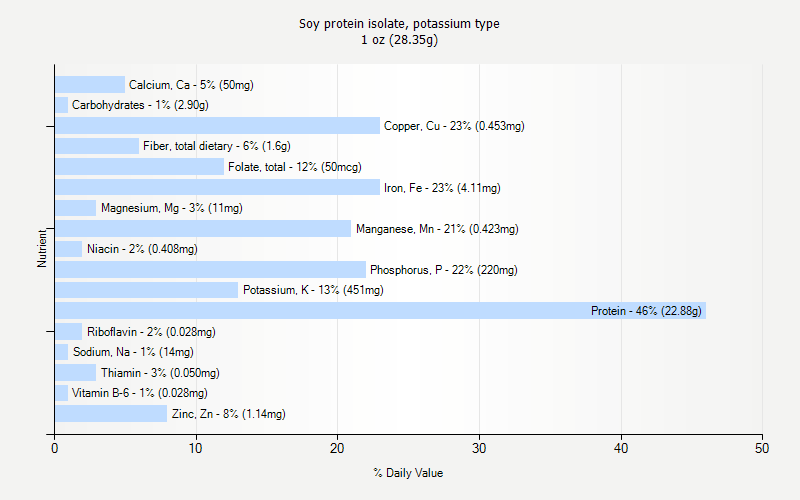Viewport: 800px width, 500px height.
Task: Click the Folate, total bar
Action: coord(139,167)
